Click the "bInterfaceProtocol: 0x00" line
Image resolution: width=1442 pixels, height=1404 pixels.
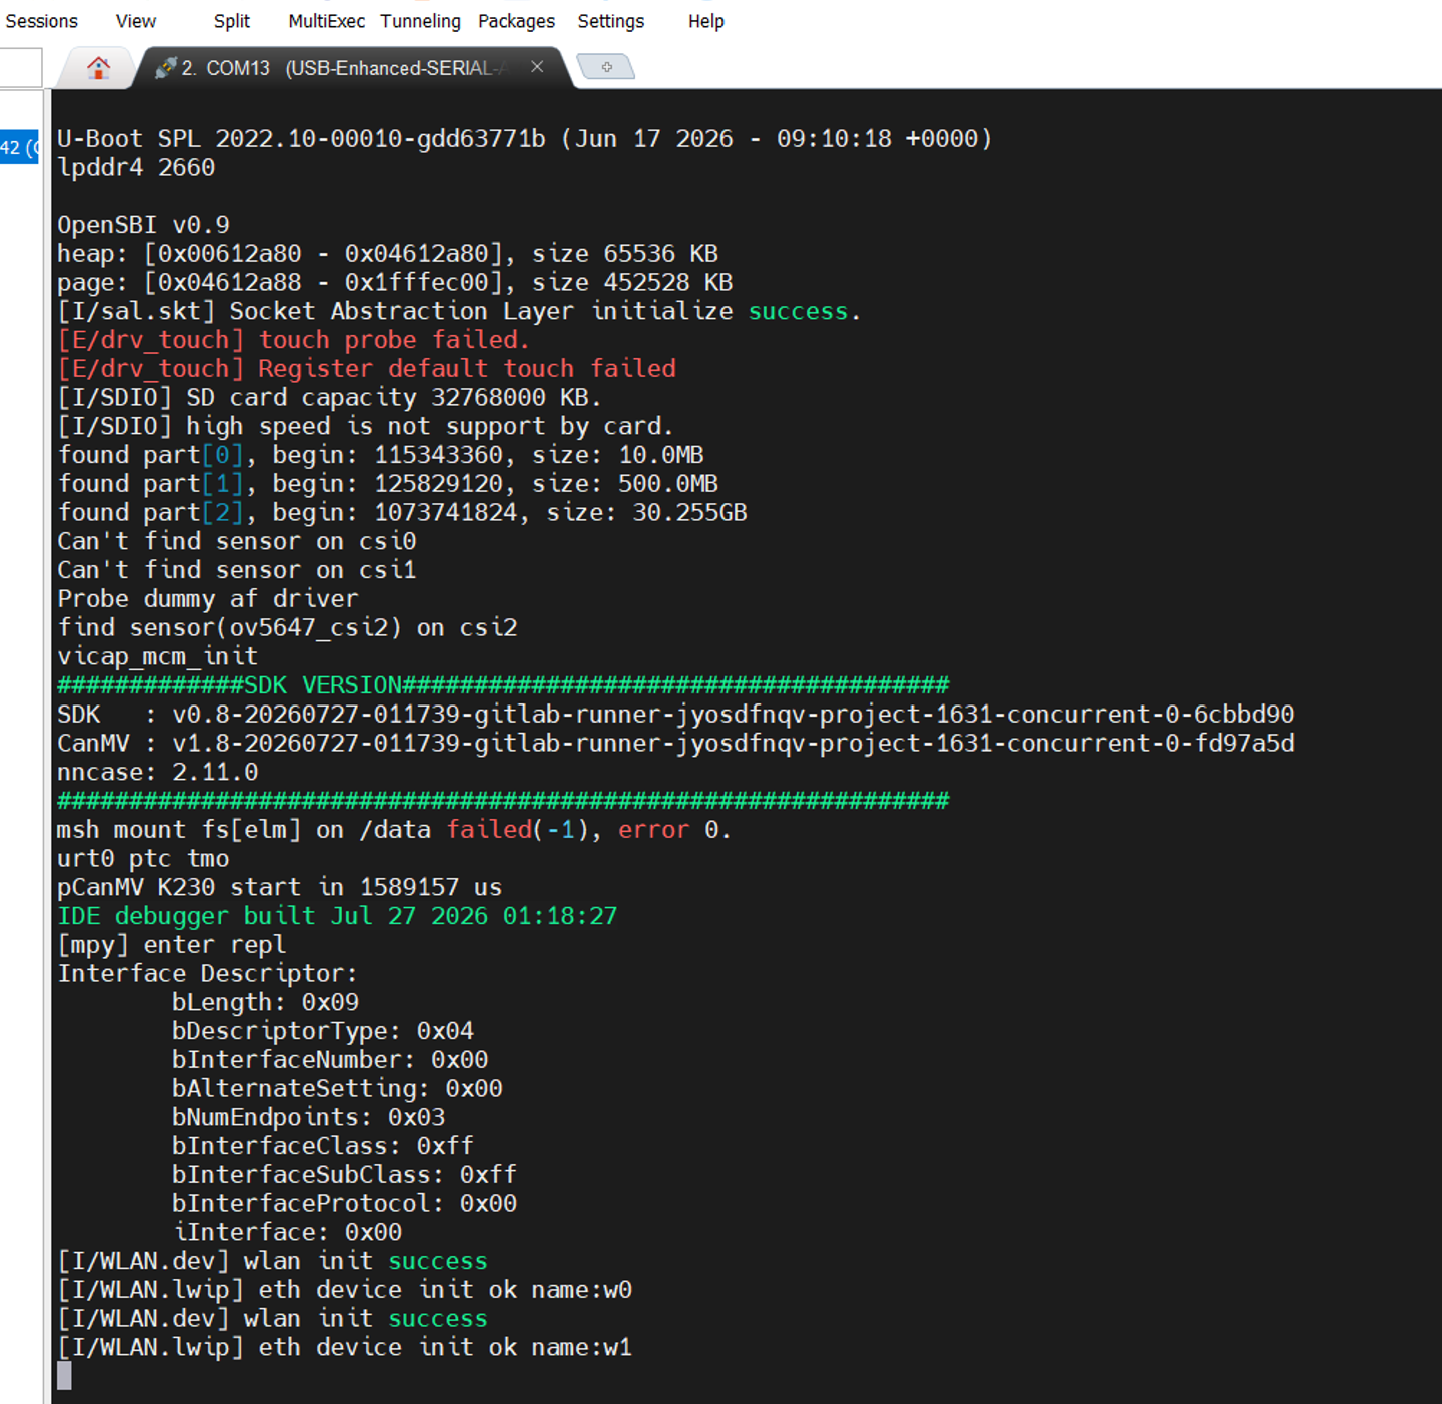tap(345, 1205)
